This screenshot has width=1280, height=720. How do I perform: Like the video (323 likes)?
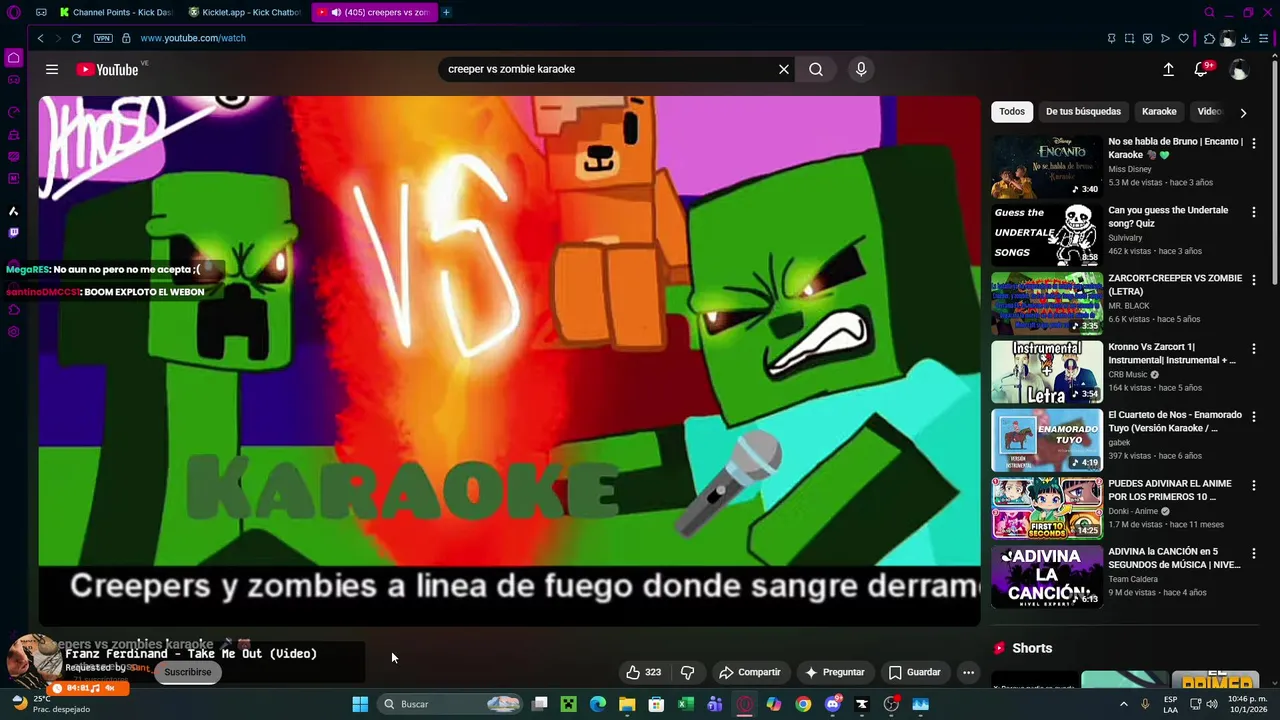click(x=643, y=672)
